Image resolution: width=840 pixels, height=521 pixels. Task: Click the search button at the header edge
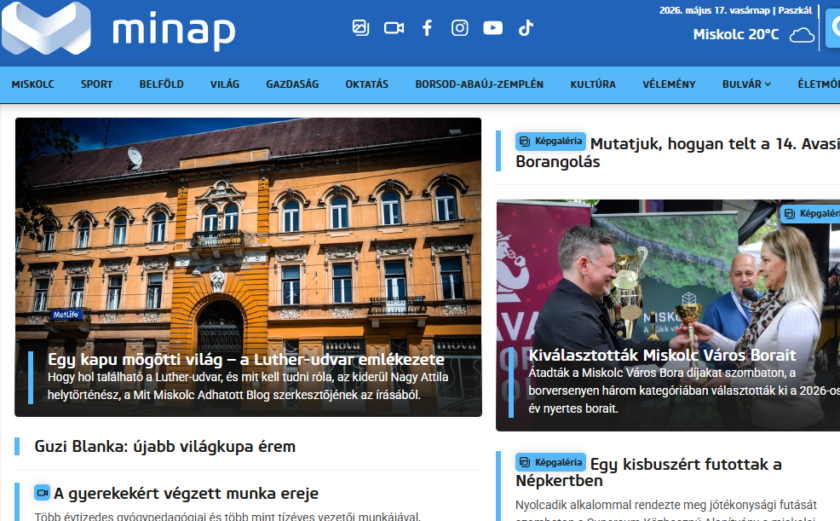tap(834, 27)
